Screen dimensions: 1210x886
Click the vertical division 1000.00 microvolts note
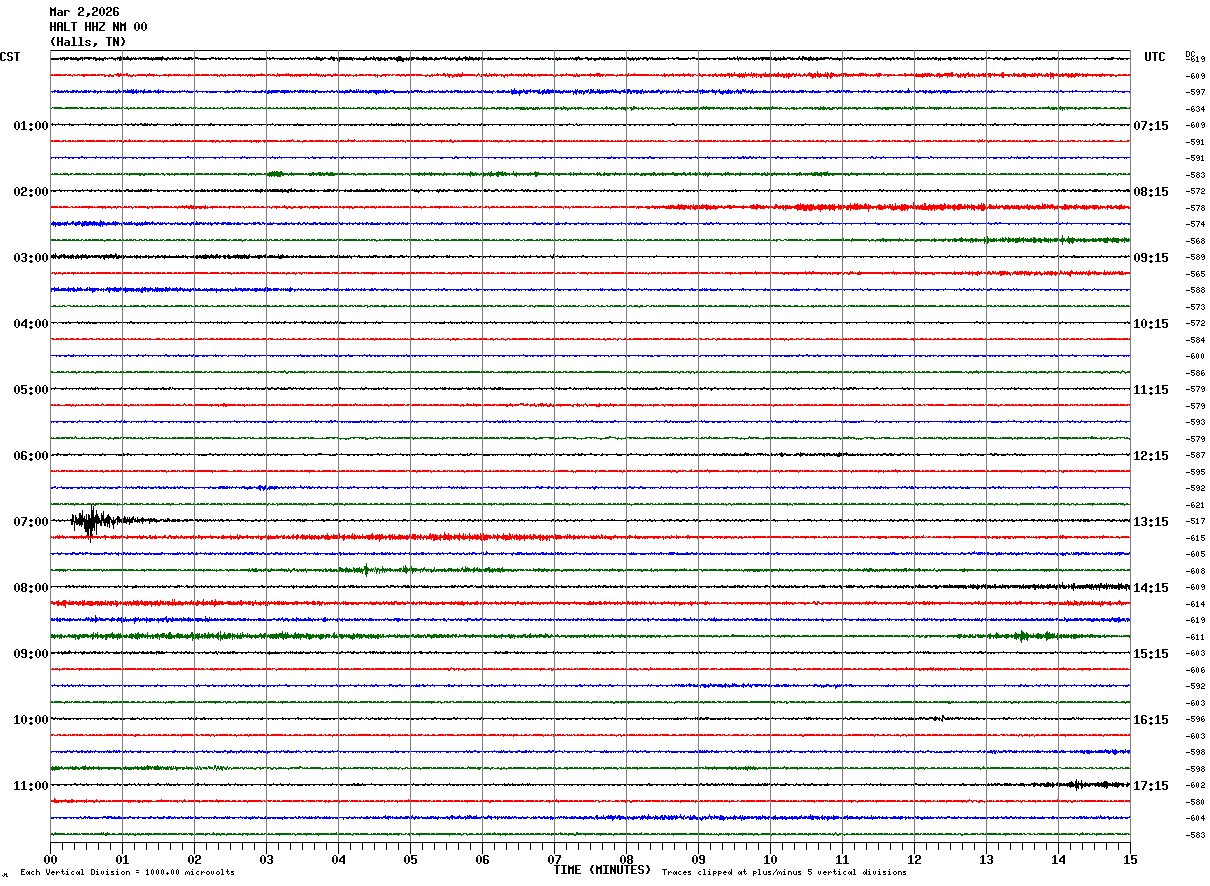[127, 873]
